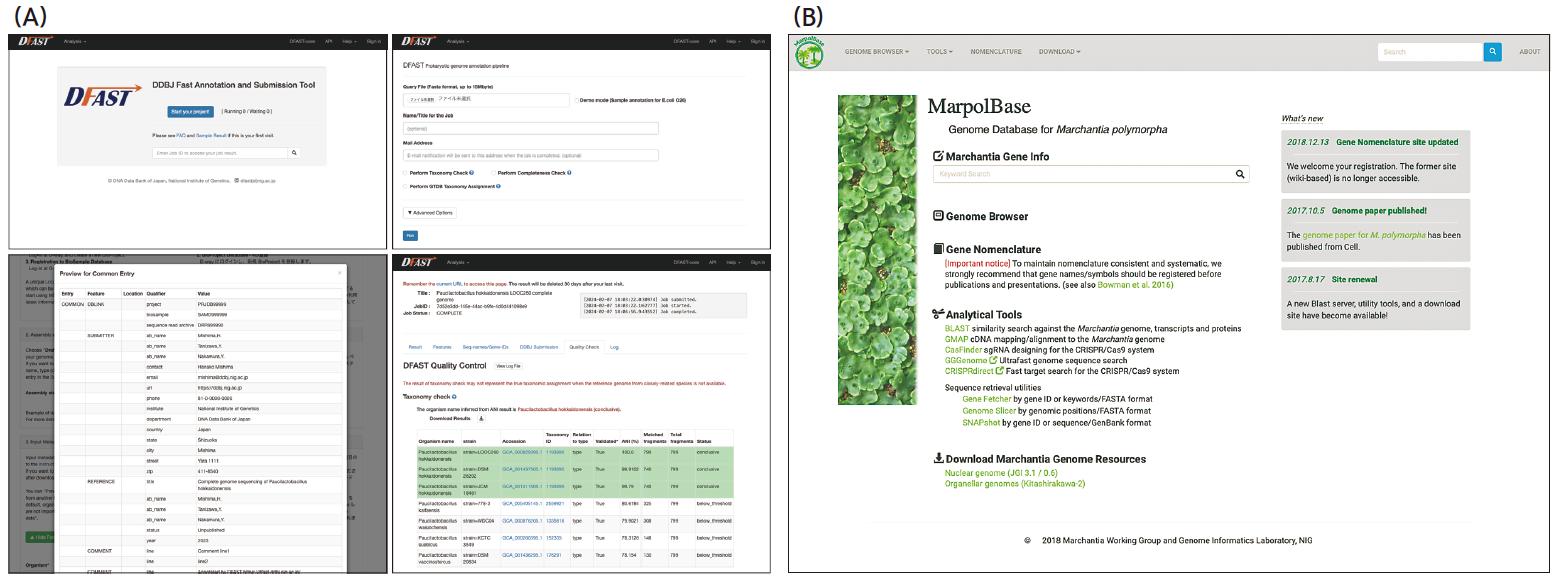Expand the Advanced Options section
The height and width of the screenshot is (581, 1558).
pyautogui.click(x=429, y=212)
